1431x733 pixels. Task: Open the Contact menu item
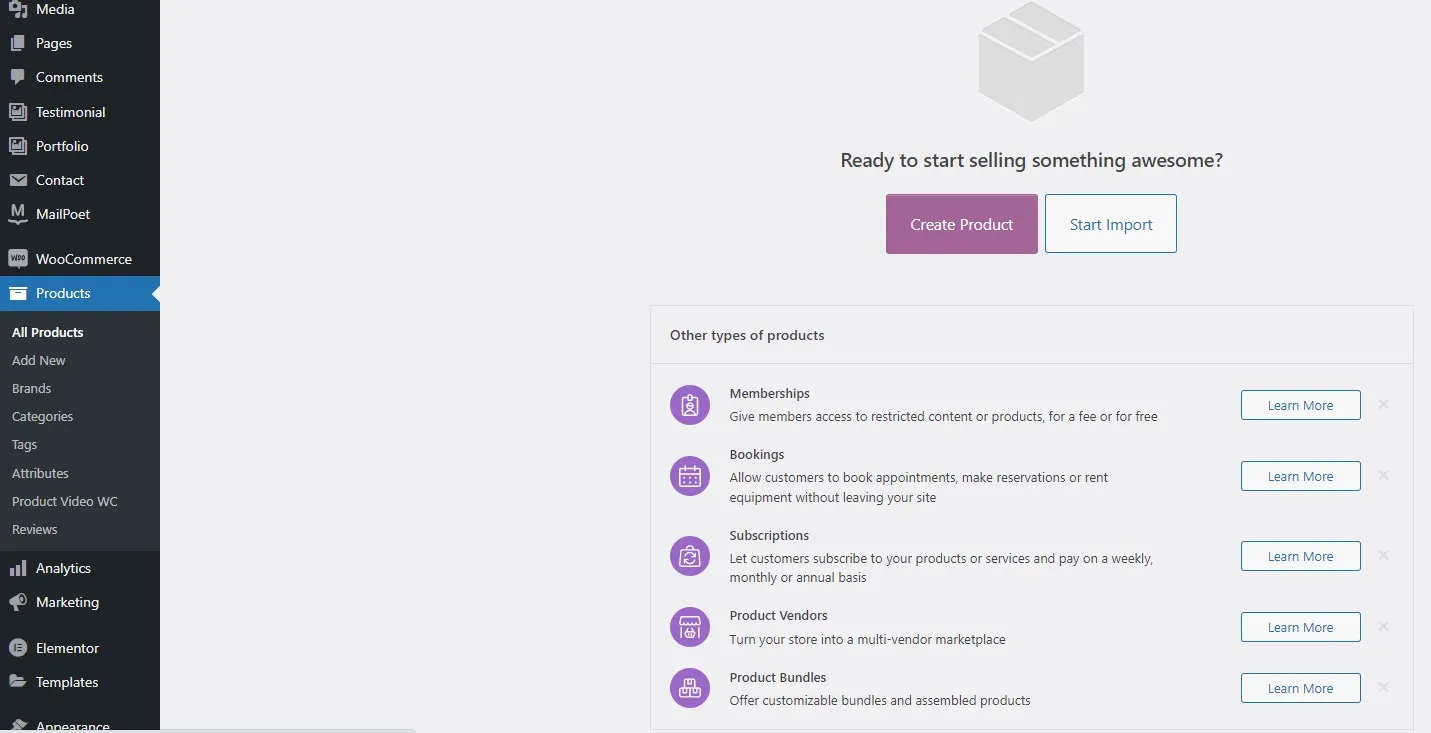point(80,180)
